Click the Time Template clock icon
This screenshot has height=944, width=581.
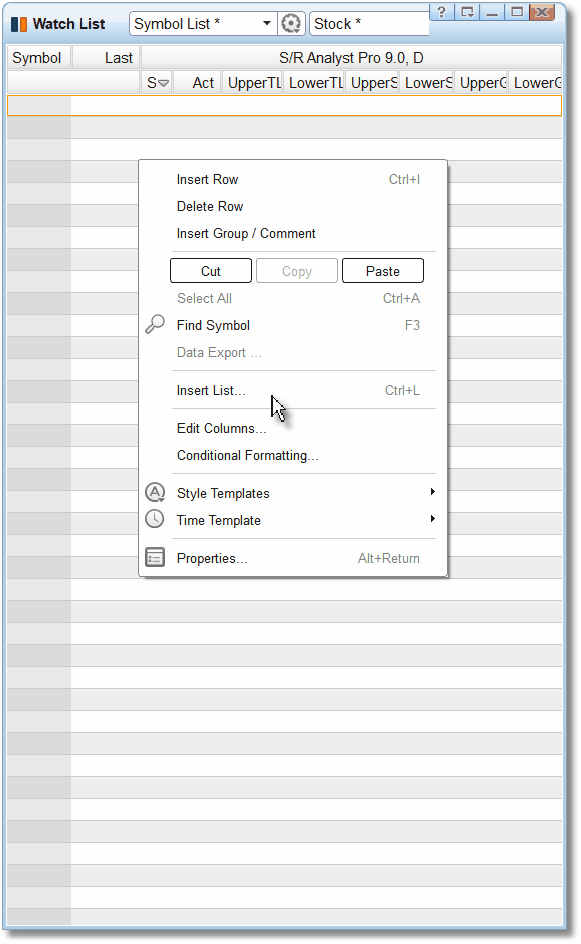pos(155,519)
